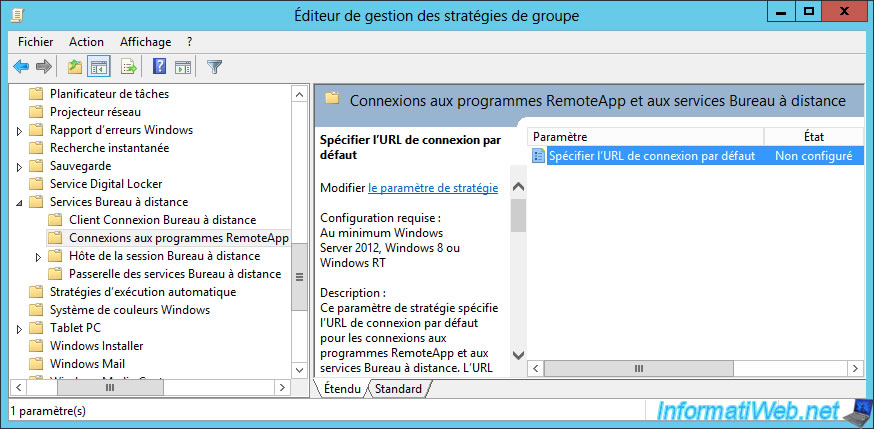Expand Hôte de la session Bureau à distance
This screenshot has height=429, width=874.
tap(38, 257)
